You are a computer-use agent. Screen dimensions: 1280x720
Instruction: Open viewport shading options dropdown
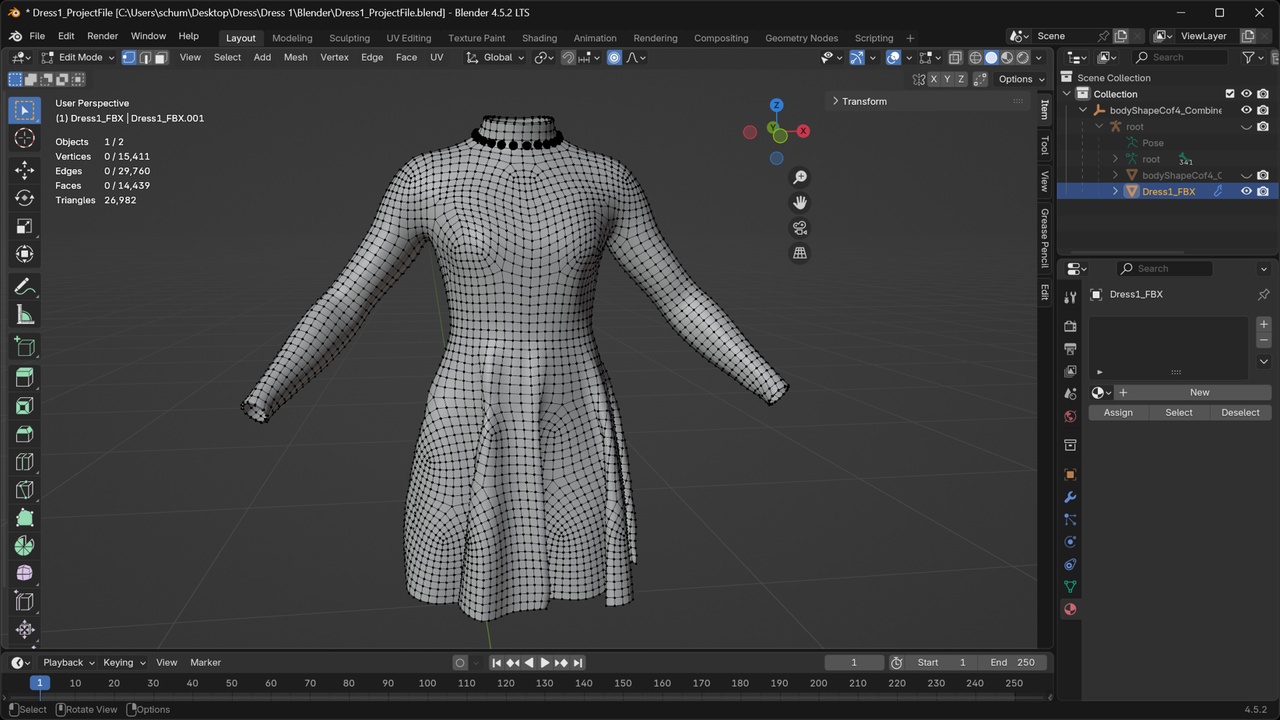coord(1038,58)
